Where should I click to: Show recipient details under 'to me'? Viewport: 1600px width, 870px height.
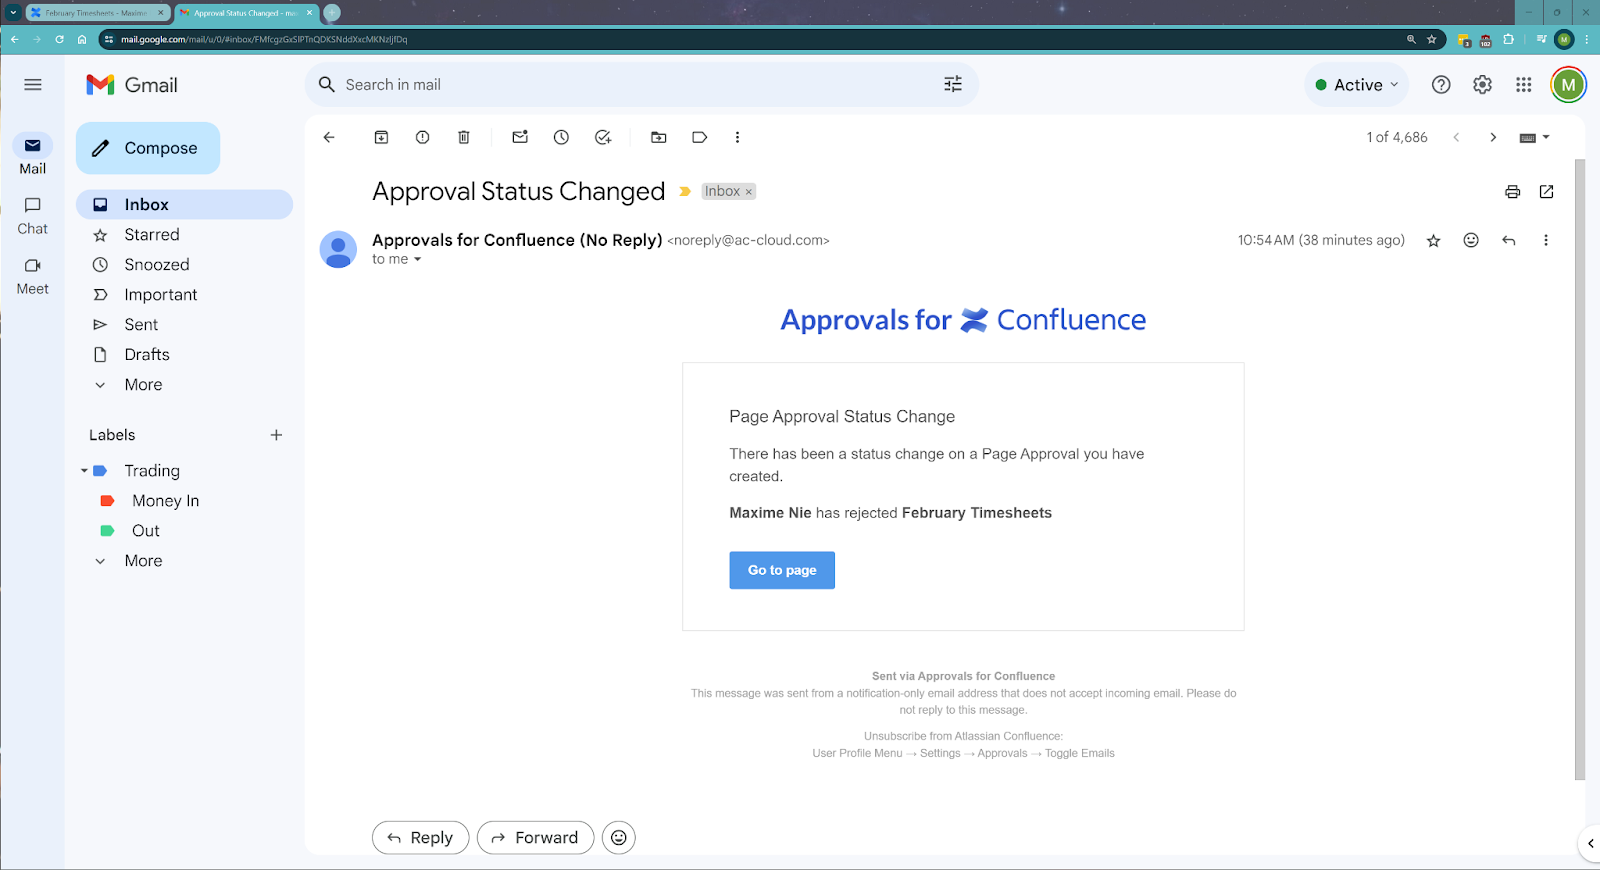click(x=417, y=260)
